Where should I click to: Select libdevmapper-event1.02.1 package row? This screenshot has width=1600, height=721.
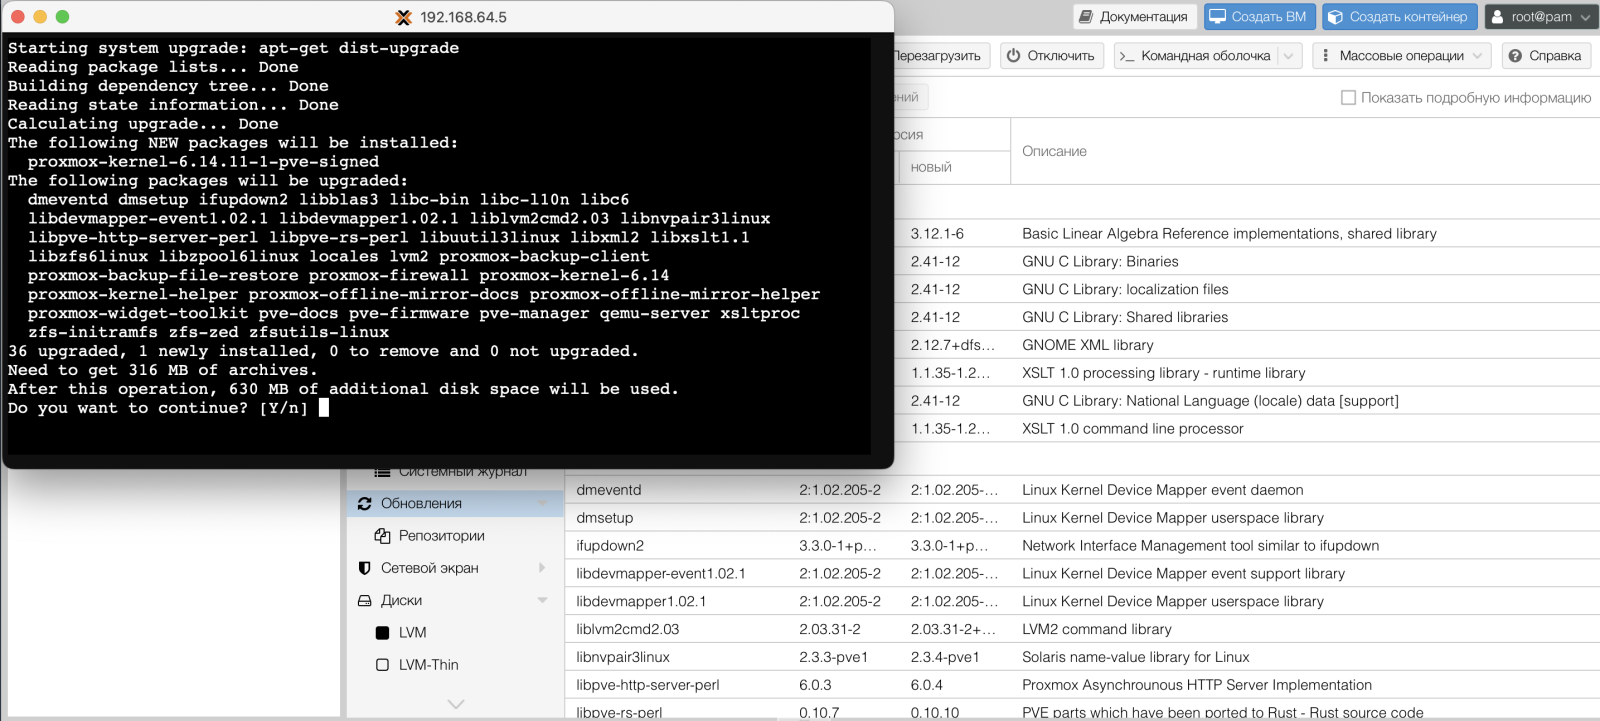pos(1082,574)
